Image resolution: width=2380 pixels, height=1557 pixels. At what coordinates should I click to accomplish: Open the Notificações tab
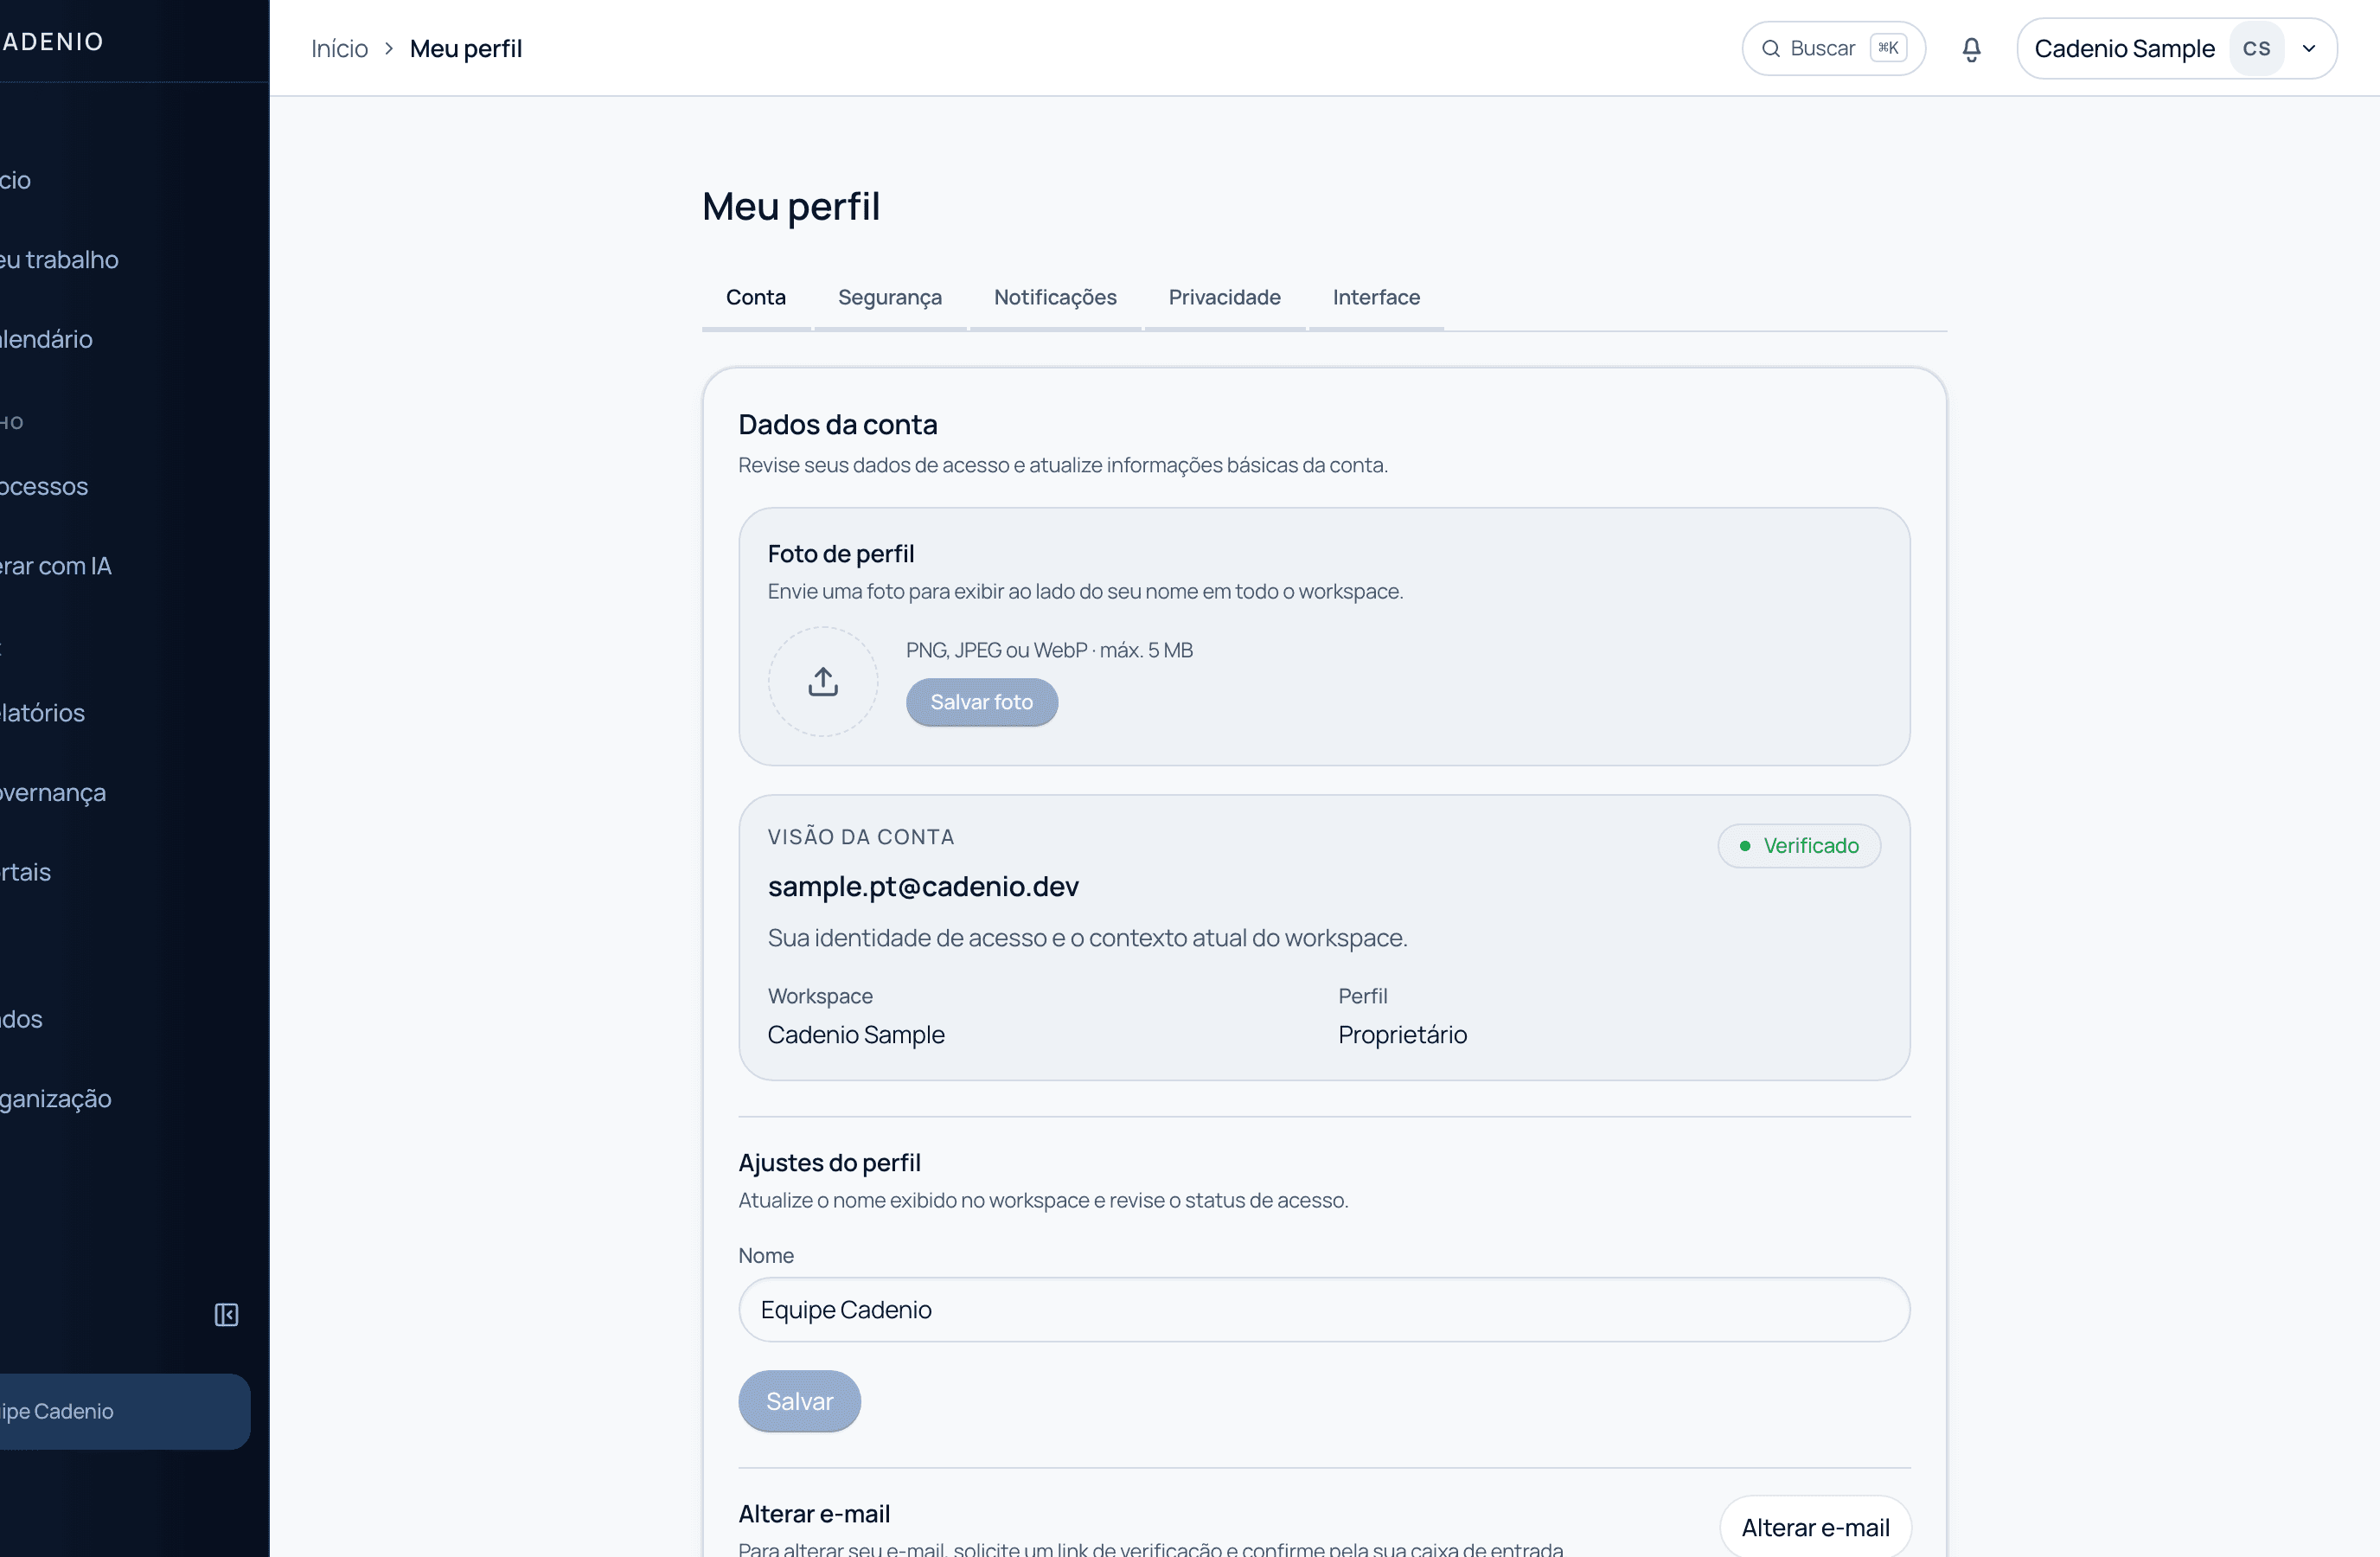click(x=1055, y=298)
